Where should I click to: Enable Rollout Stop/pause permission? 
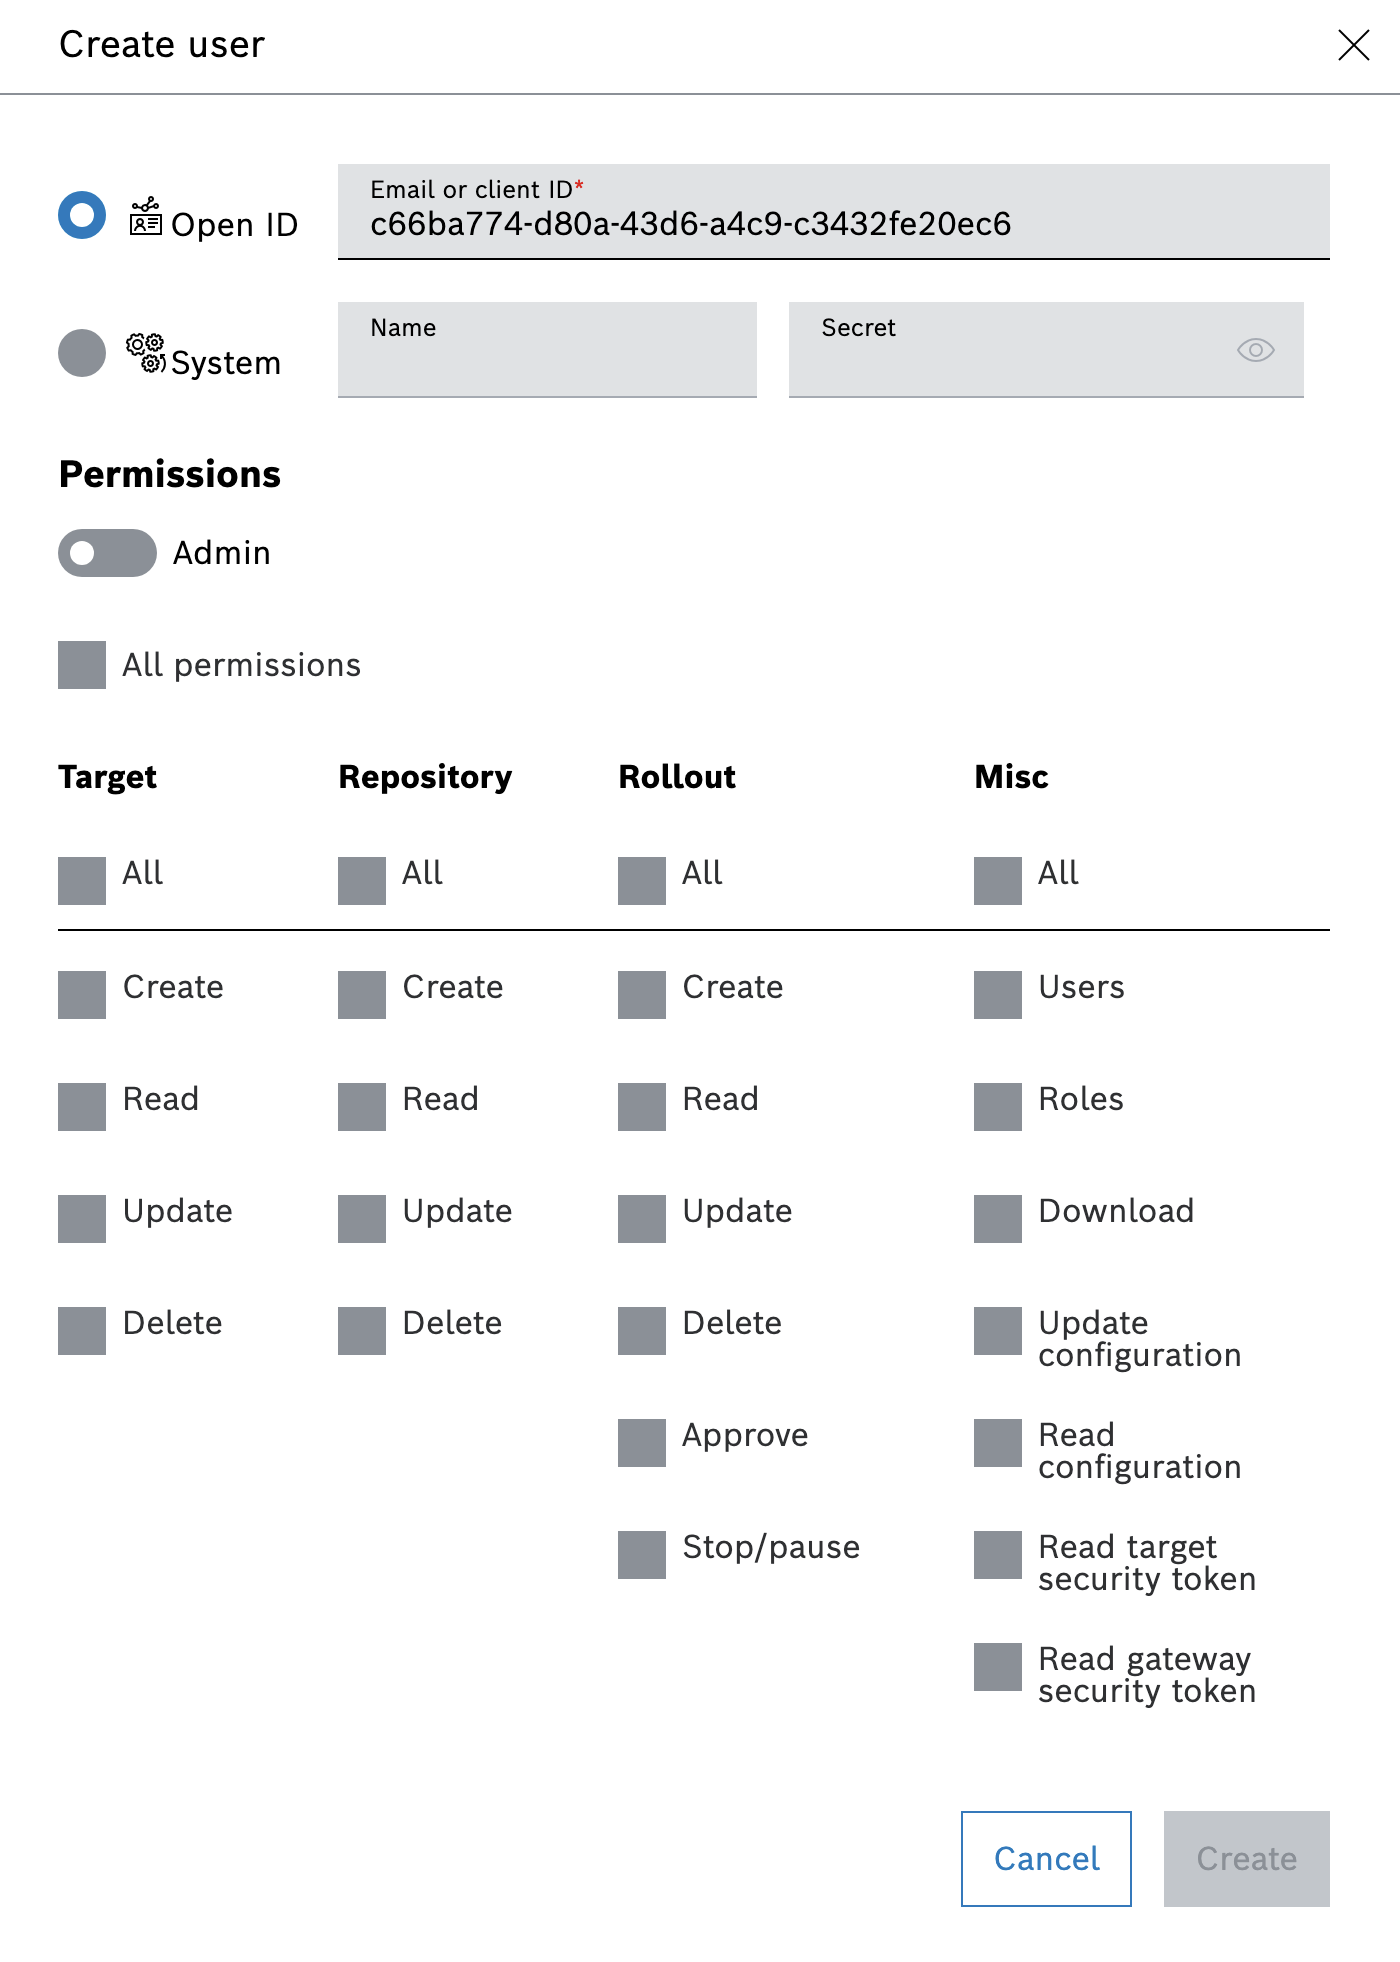click(642, 1555)
